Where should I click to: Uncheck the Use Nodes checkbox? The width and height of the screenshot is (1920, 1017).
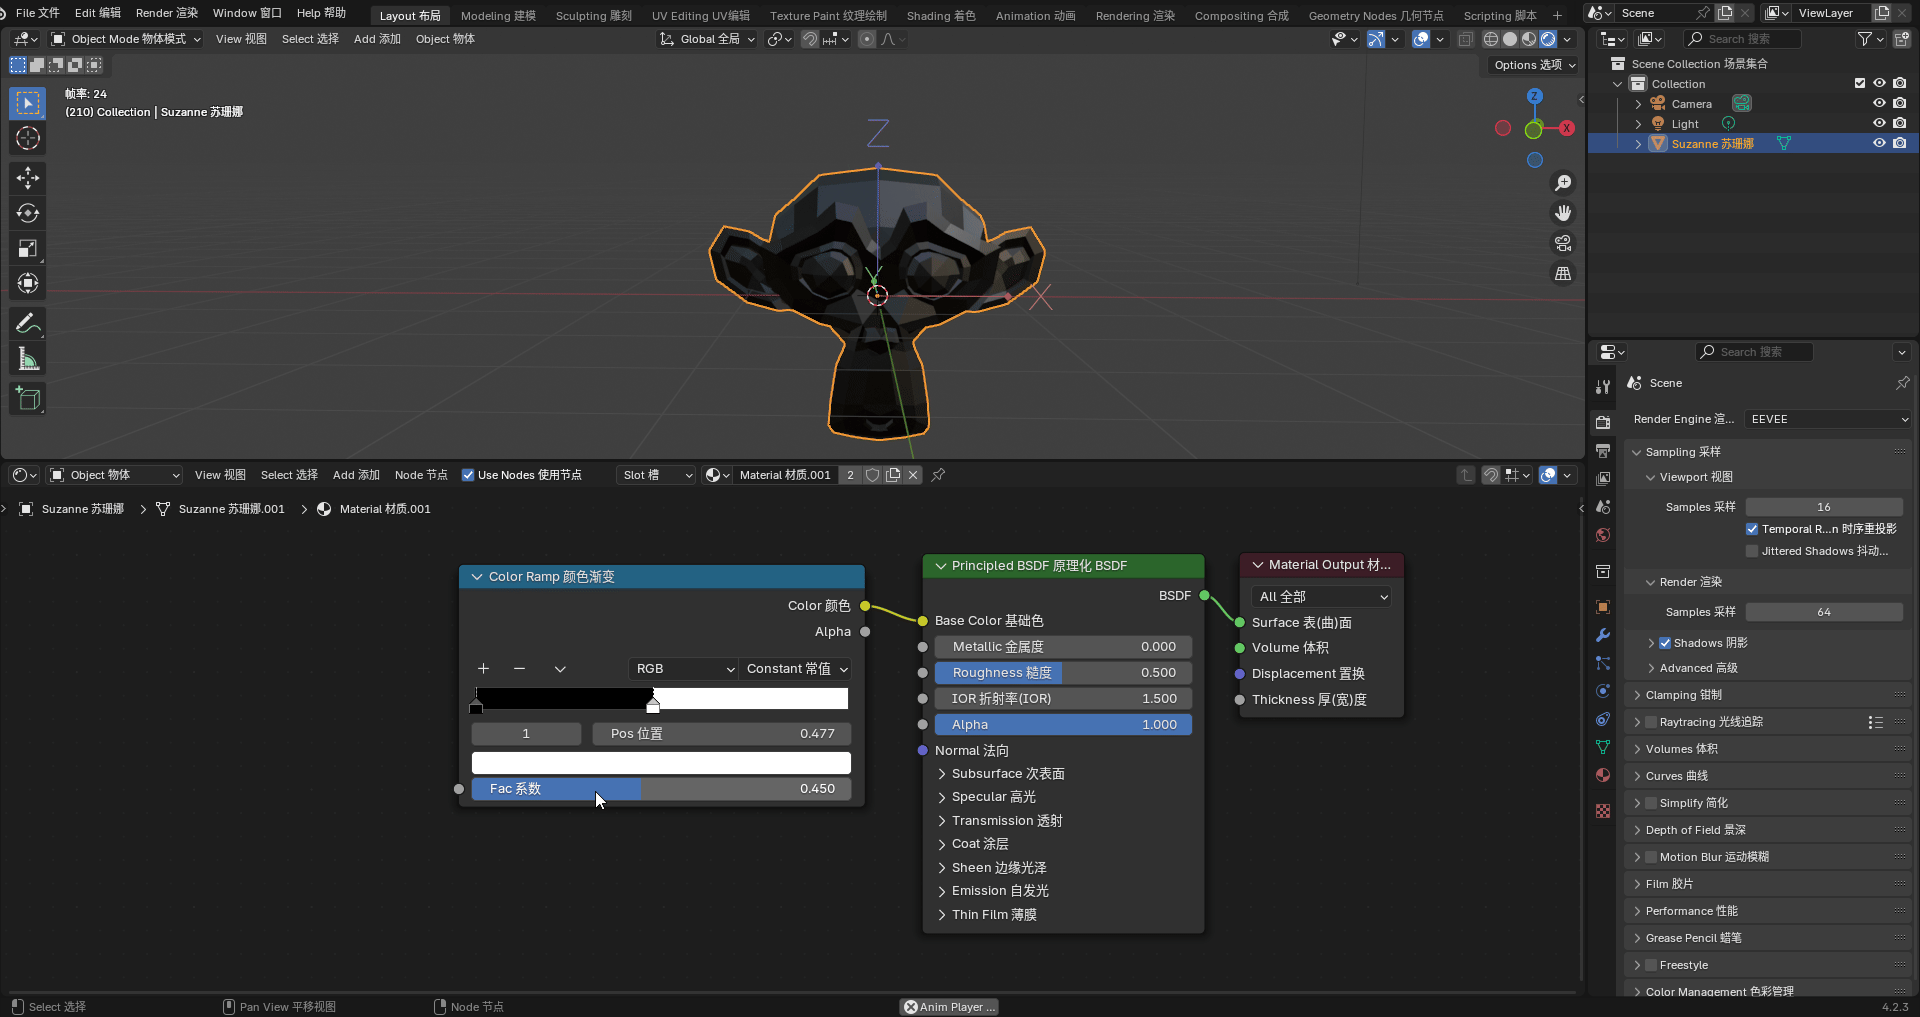468,475
